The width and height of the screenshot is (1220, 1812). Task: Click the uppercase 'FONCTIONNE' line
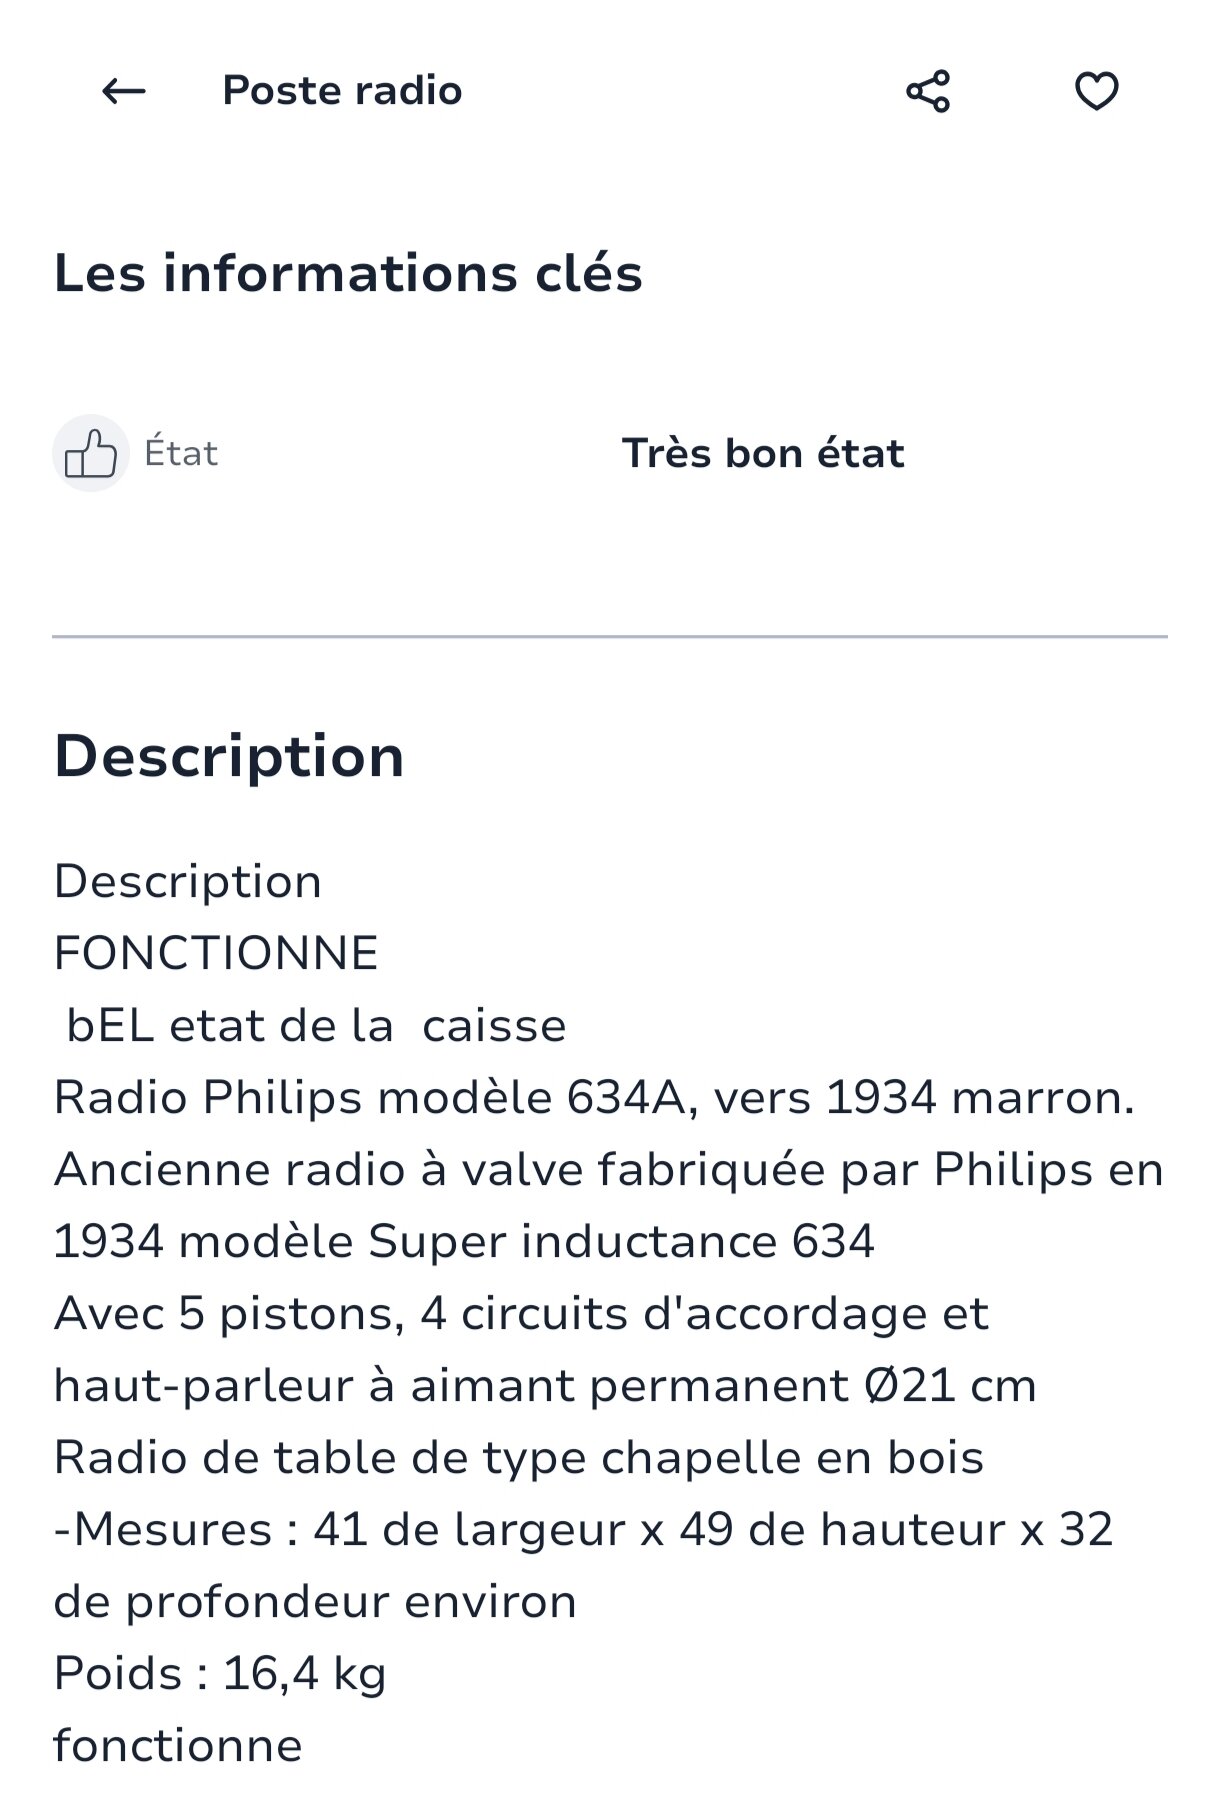[216, 953]
